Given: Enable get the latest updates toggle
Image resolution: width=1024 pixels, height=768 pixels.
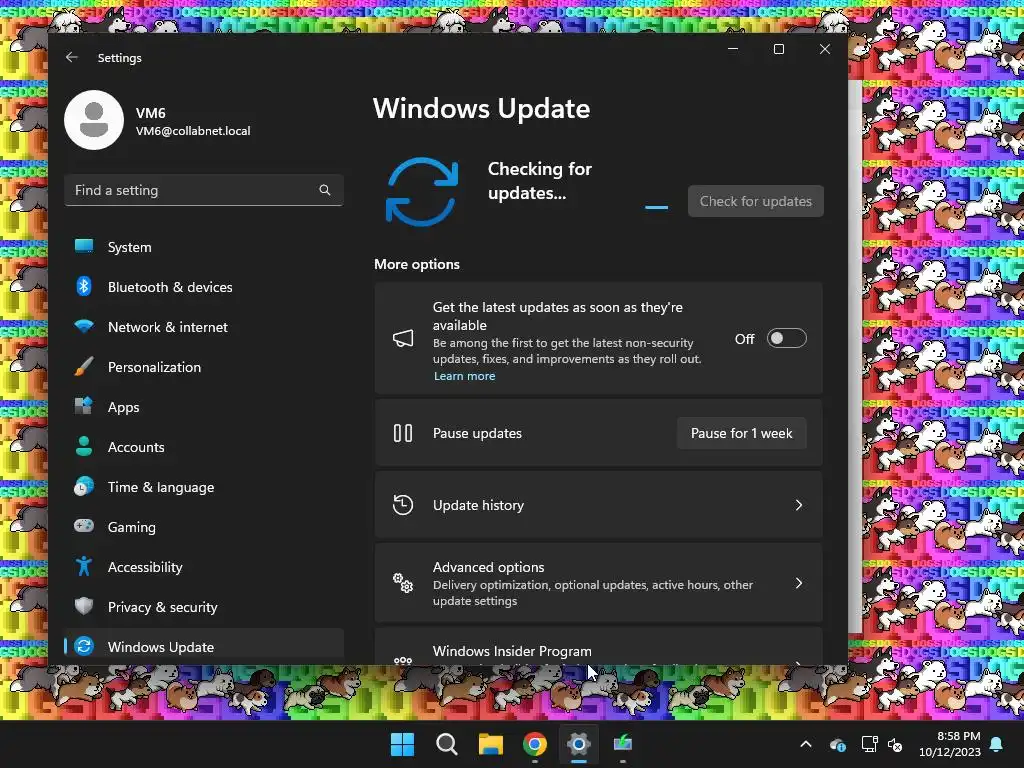Looking at the screenshot, I should click(786, 338).
